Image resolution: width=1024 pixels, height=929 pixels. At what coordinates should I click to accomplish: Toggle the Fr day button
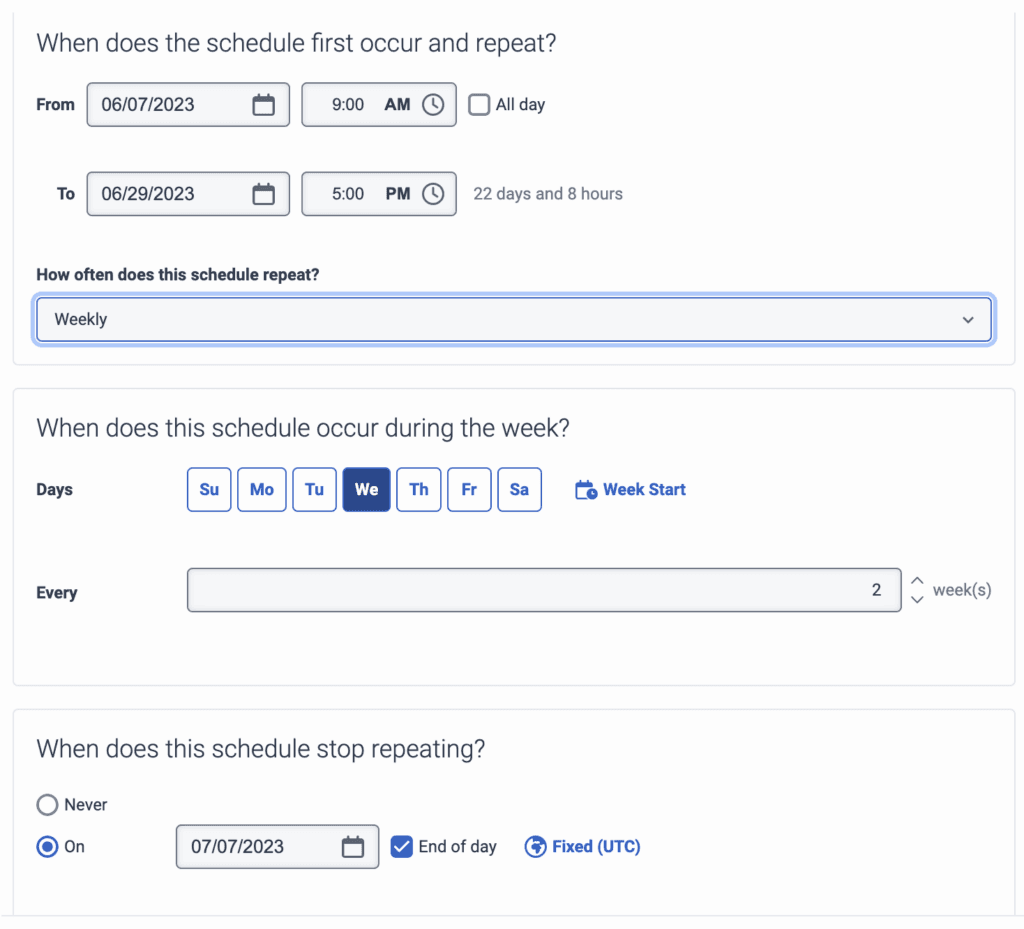point(469,490)
